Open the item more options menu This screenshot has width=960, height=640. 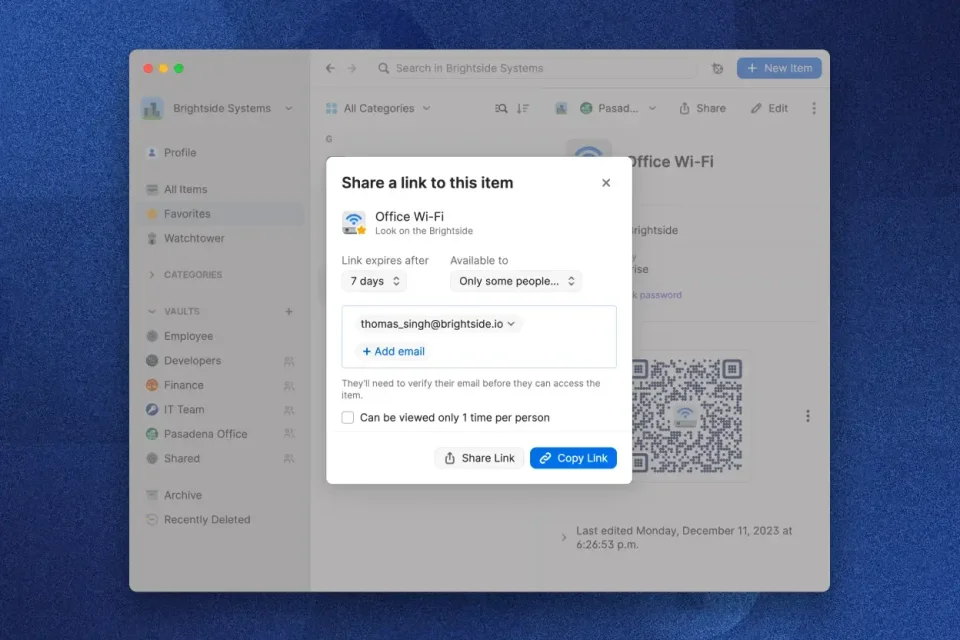click(x=814, y=108)
